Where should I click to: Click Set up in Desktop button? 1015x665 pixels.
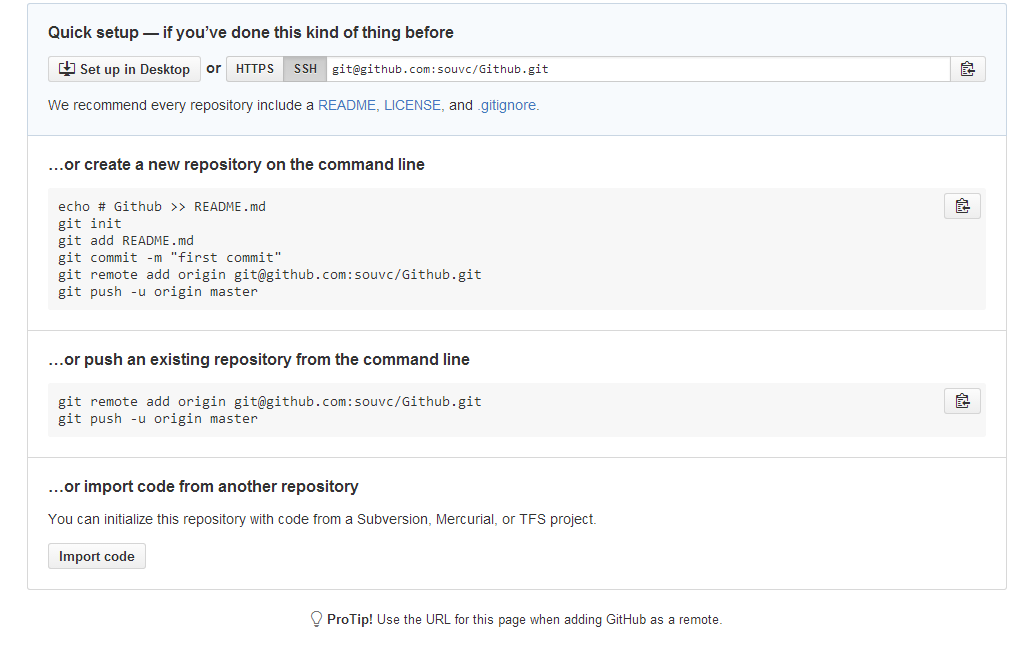pos(124,69)
